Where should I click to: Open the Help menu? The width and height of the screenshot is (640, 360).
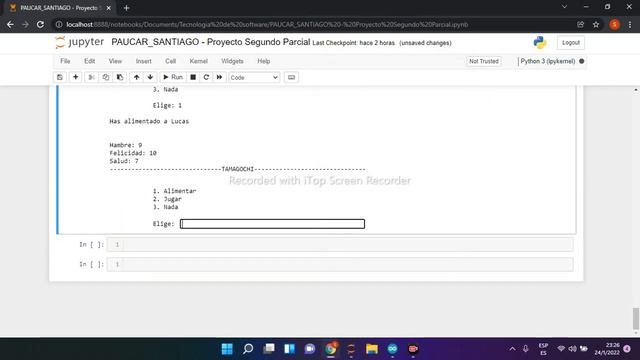coord(264,61)
